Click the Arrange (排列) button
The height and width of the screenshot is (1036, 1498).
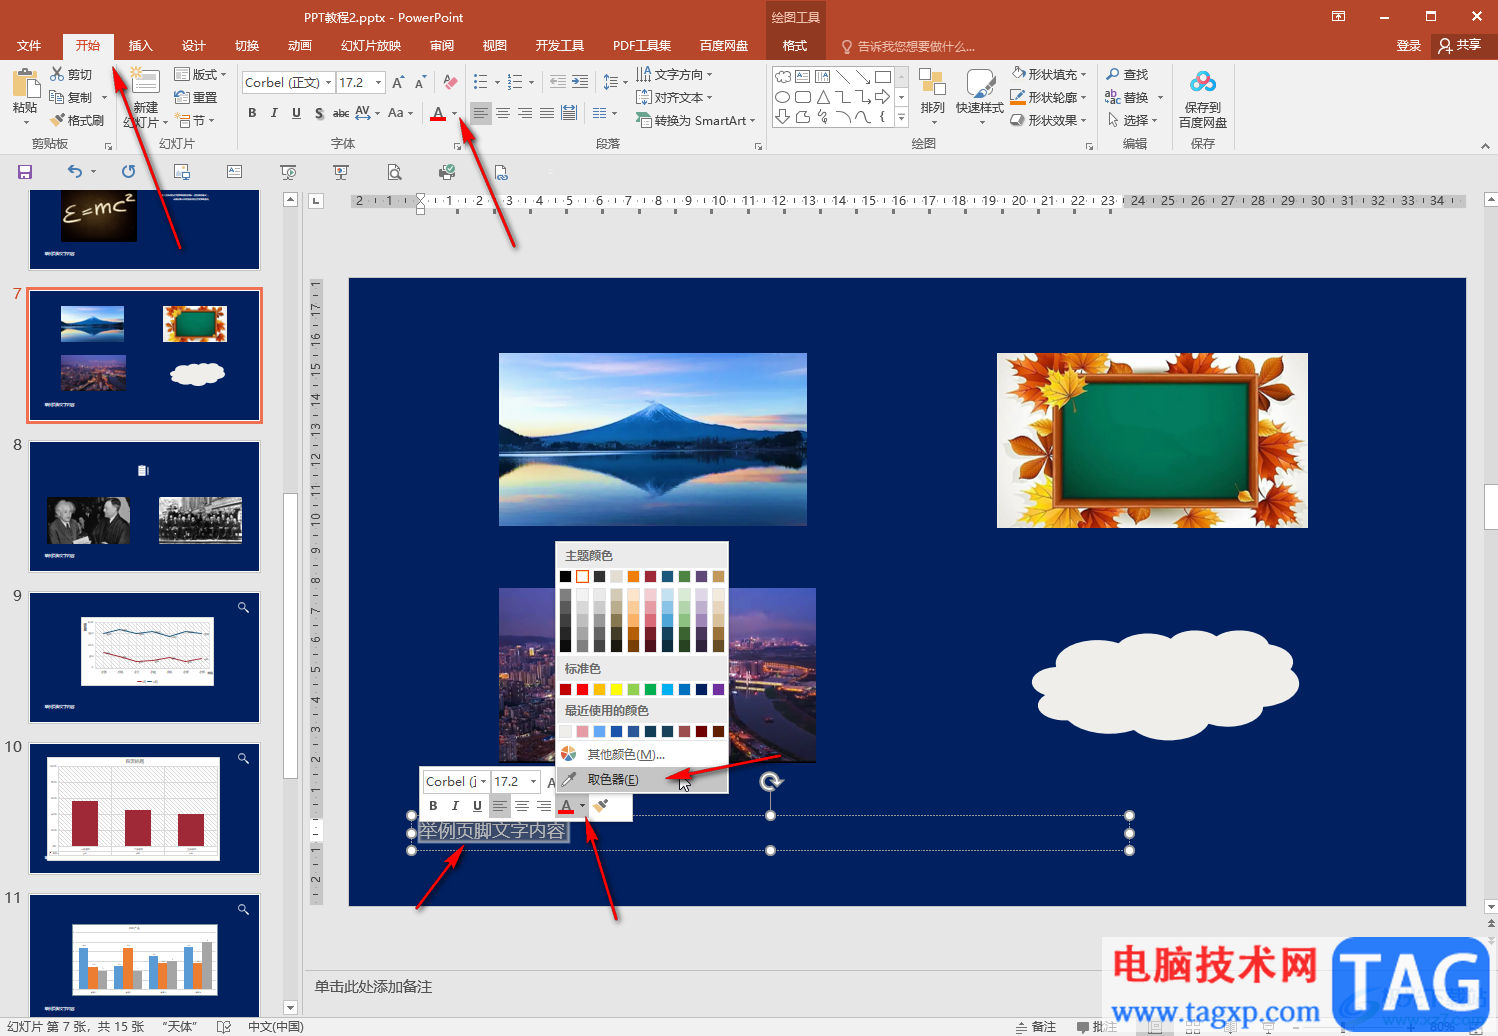933,97
